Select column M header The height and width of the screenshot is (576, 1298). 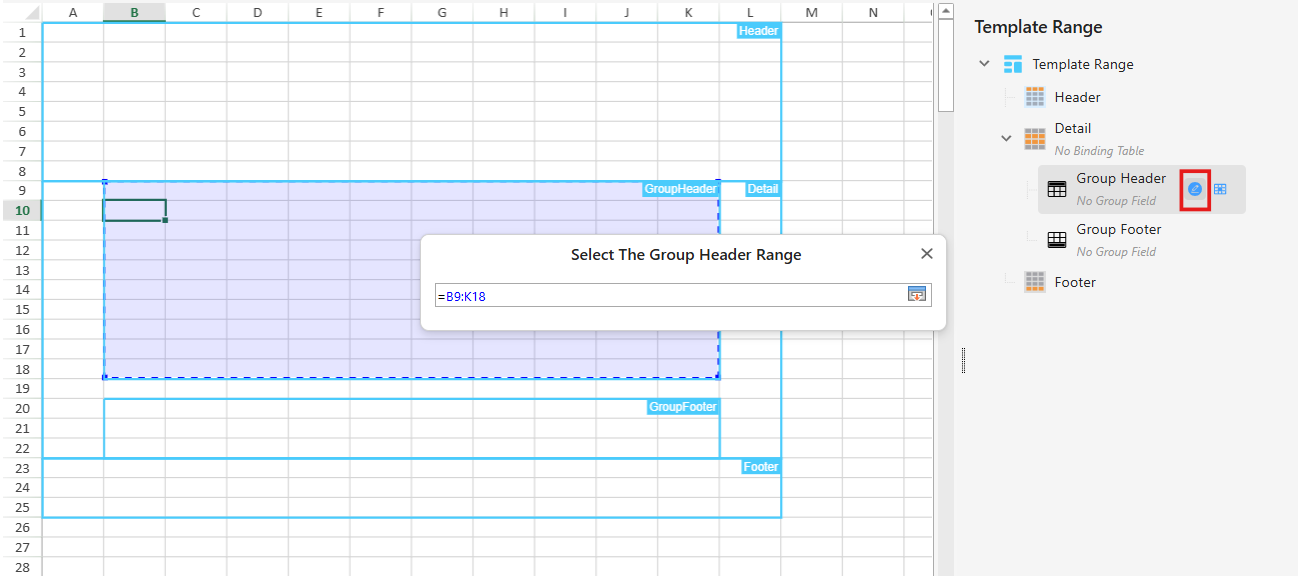811,12
